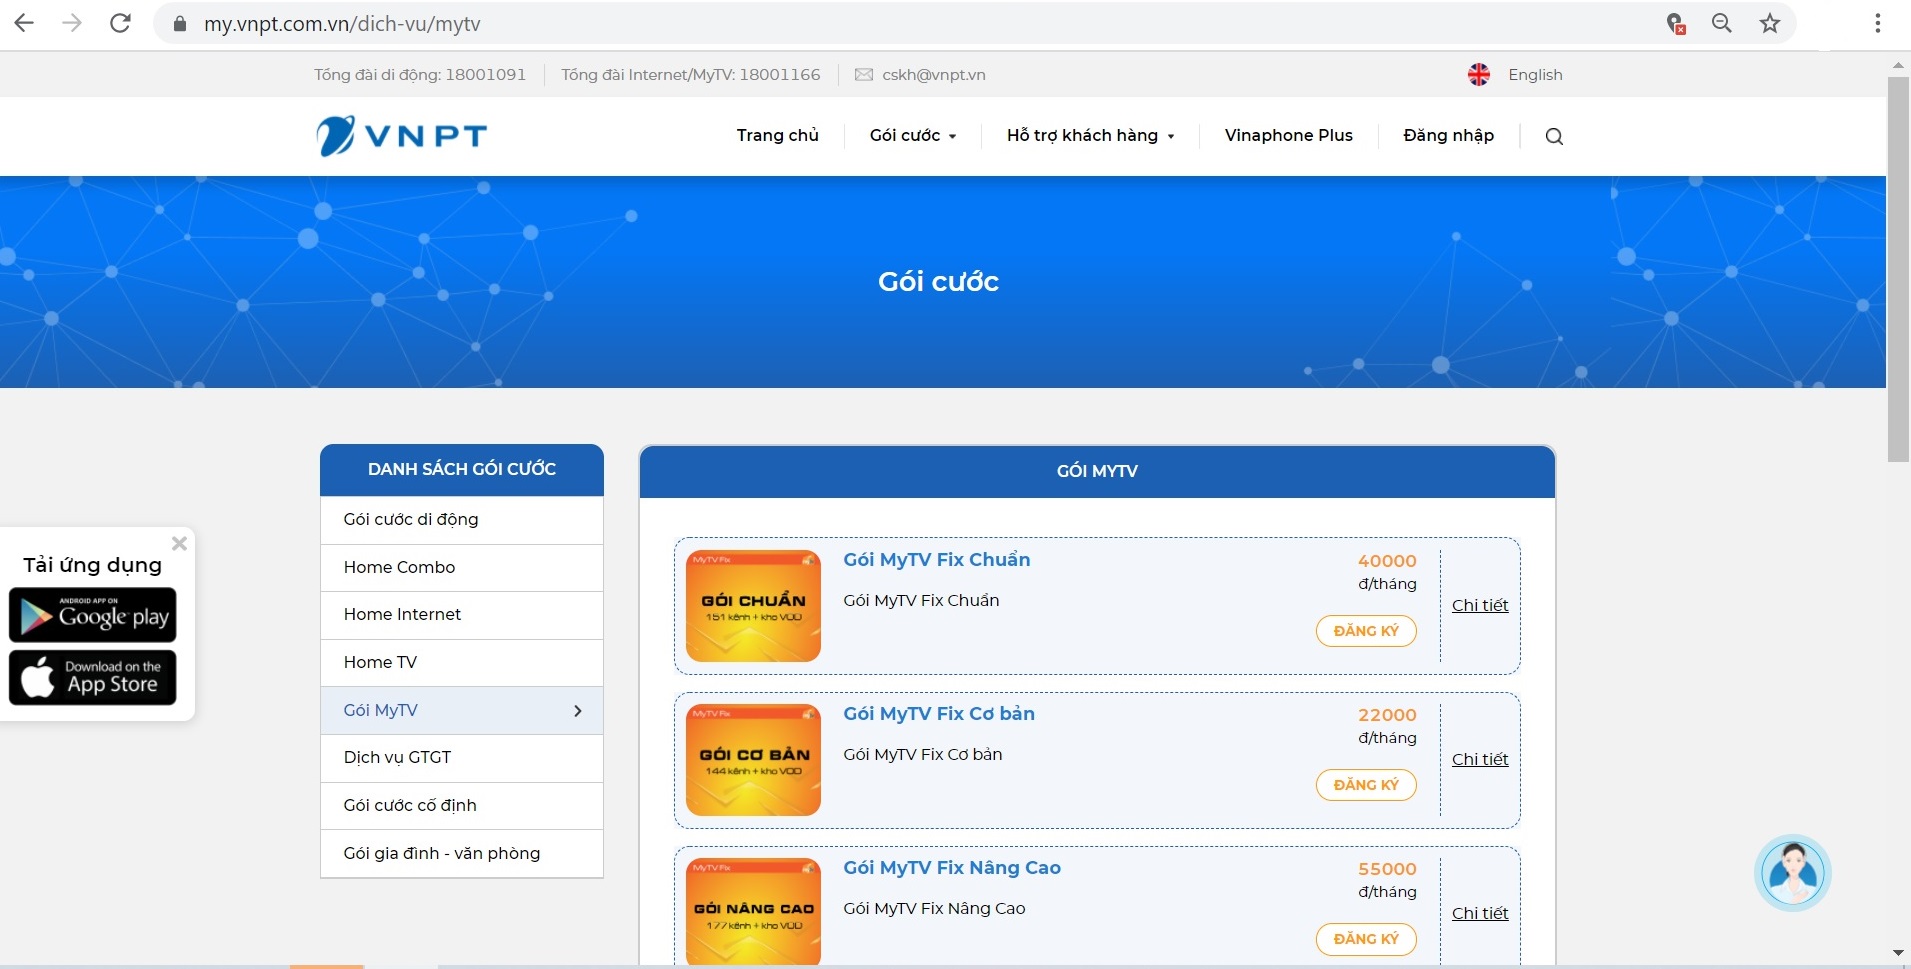Viewport: 1911px width, 969px height.
Task: Select Trang chủ in the navigation menu
Action: (777, 135)
